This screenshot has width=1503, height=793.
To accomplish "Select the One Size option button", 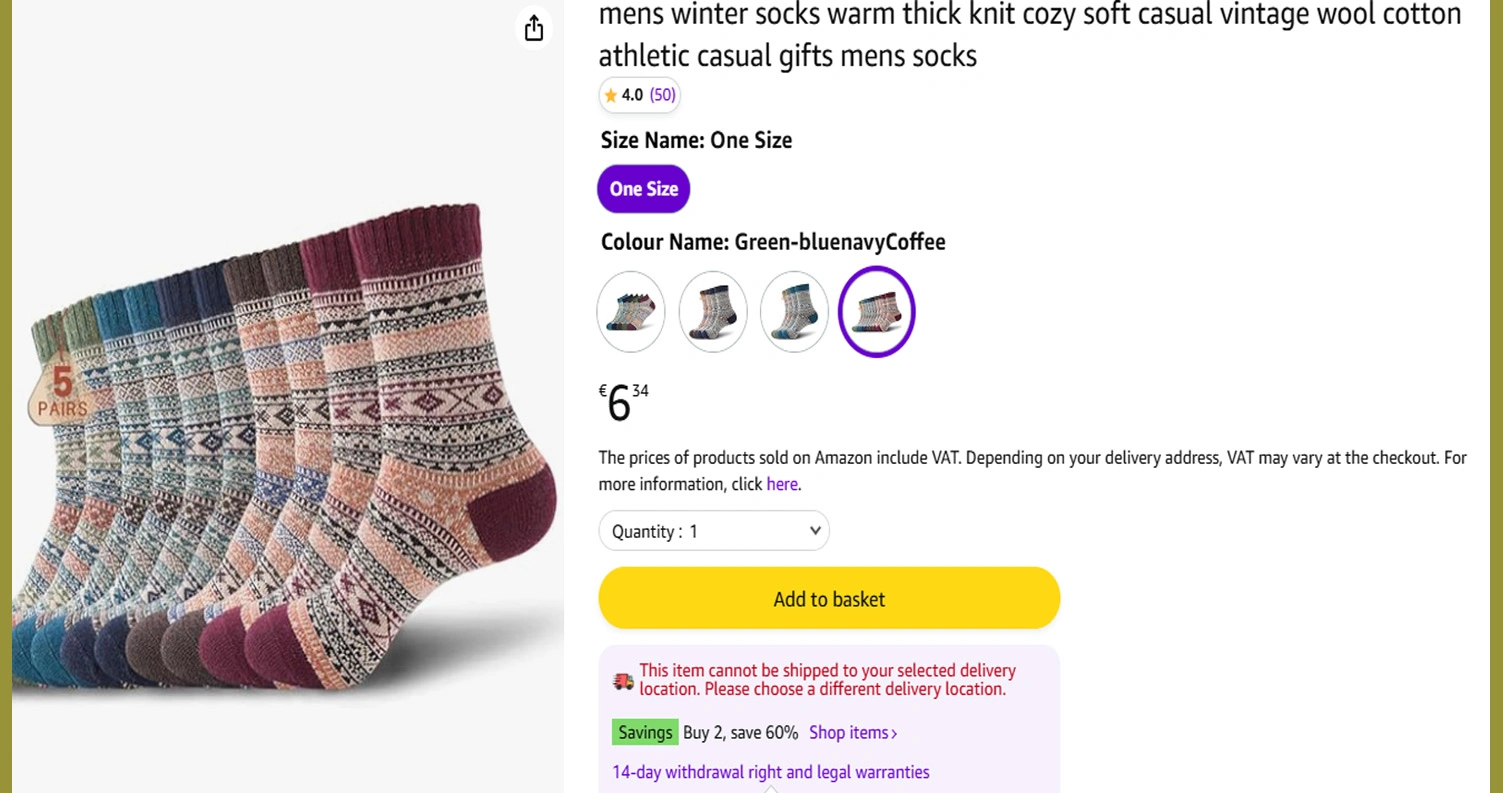I will [x=643, y=189].
